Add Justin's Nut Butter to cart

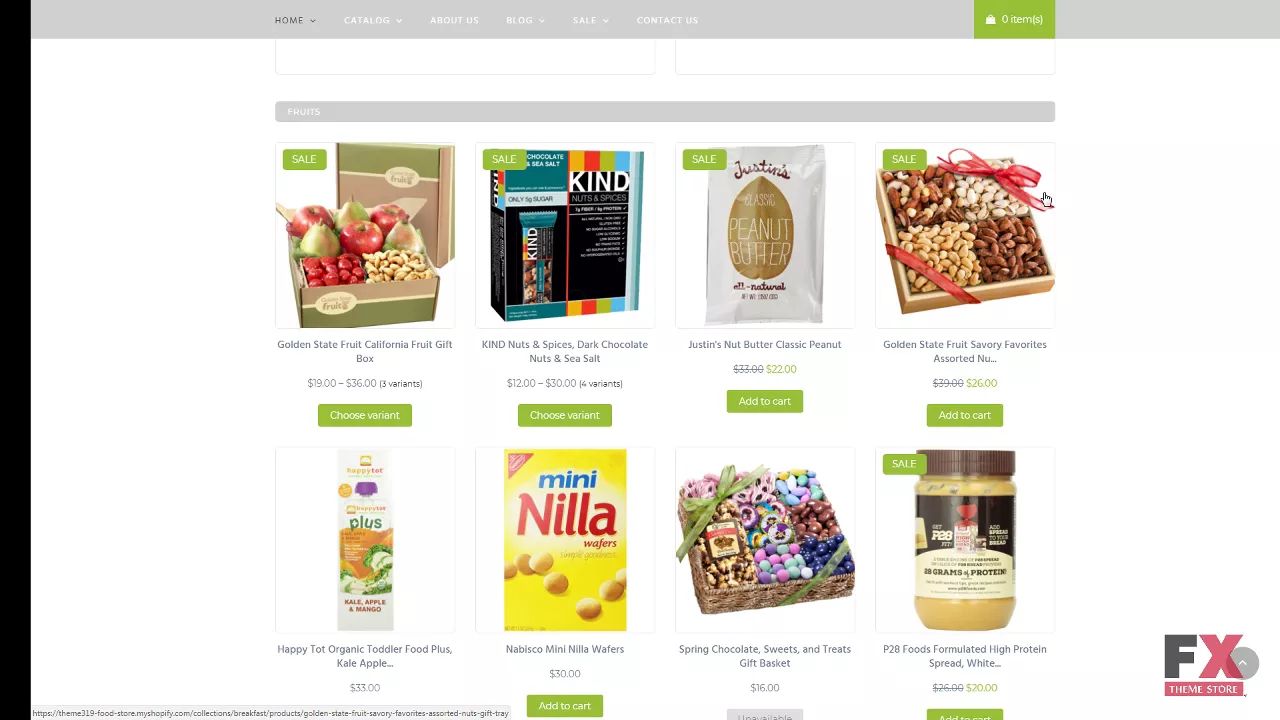click(x=765, y=401)
